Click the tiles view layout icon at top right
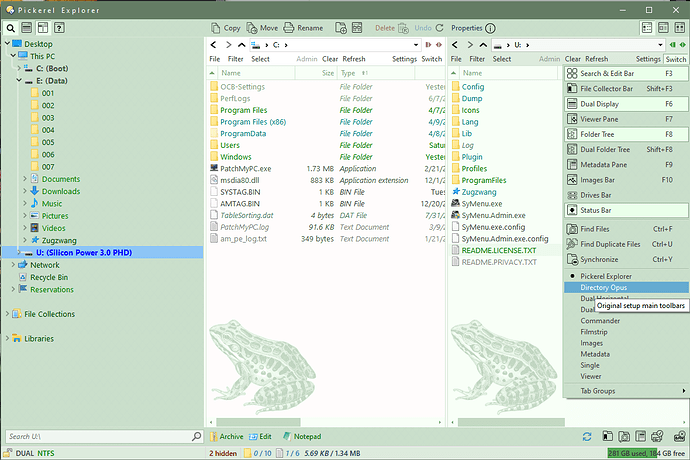Image resolution: width=690 pixels, height=460 pixels. pyautogui.click(x=680, y=28)
